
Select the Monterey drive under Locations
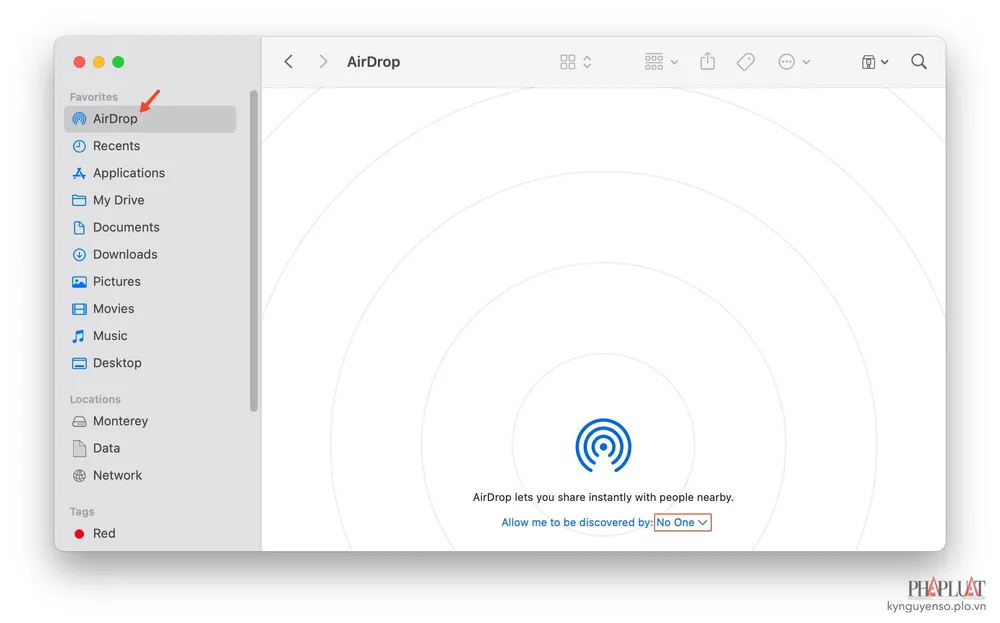(120, 421)
